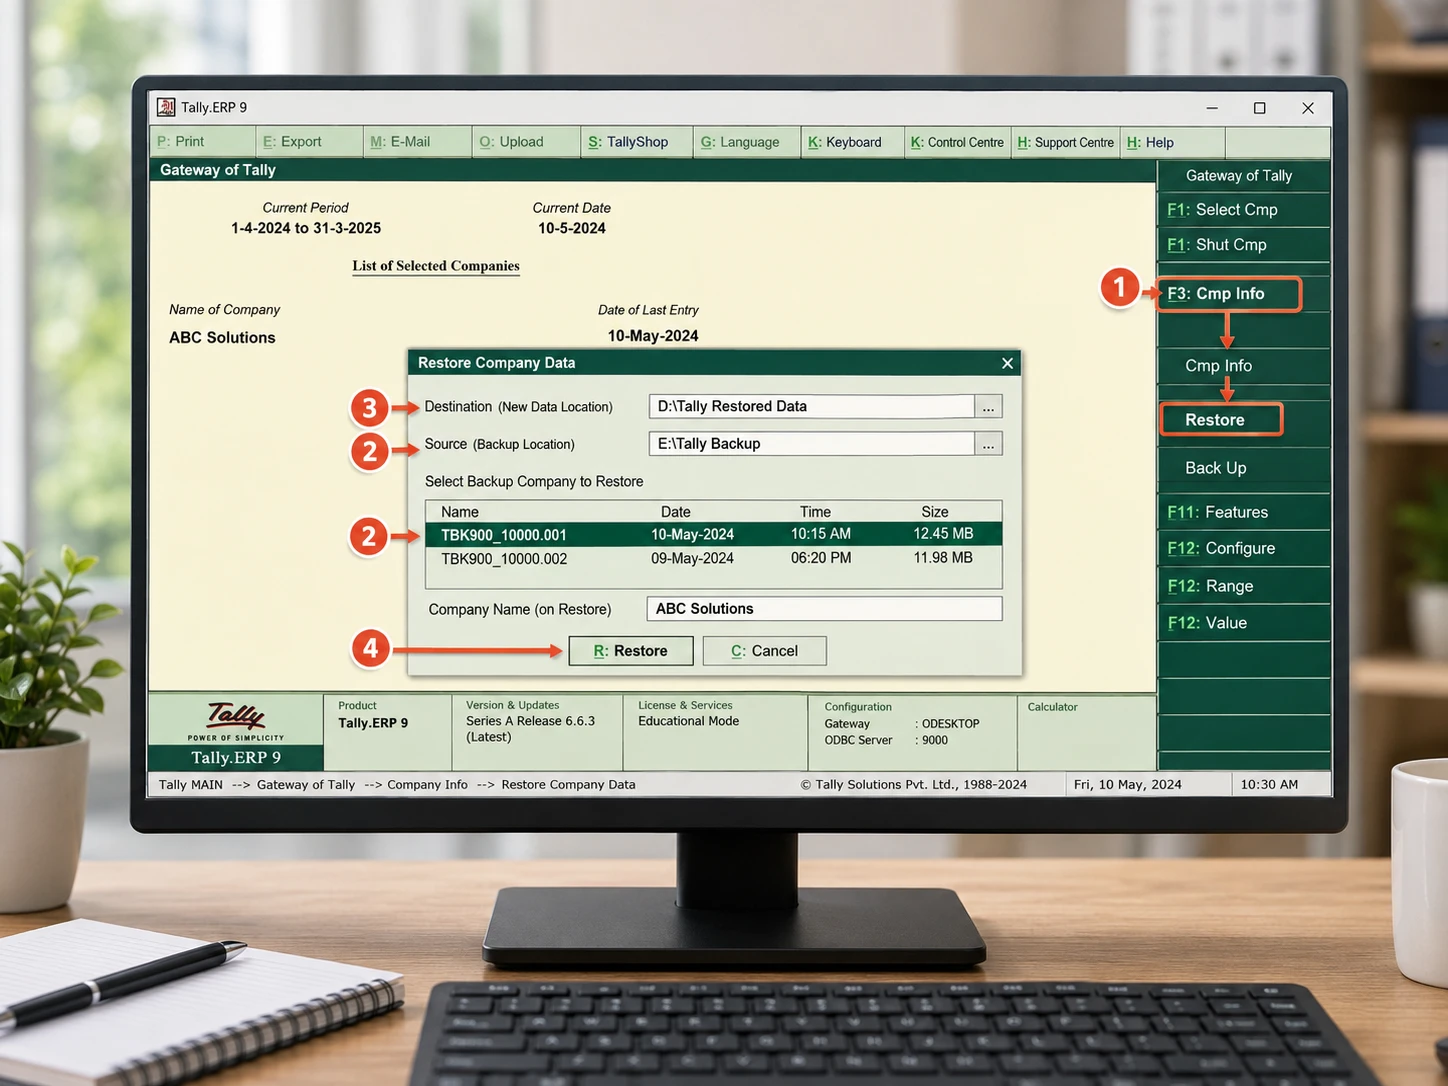This screenshot has width=1448, height=1086.
Task: Click the Destination path field
Action: click(x=811, y=407)
